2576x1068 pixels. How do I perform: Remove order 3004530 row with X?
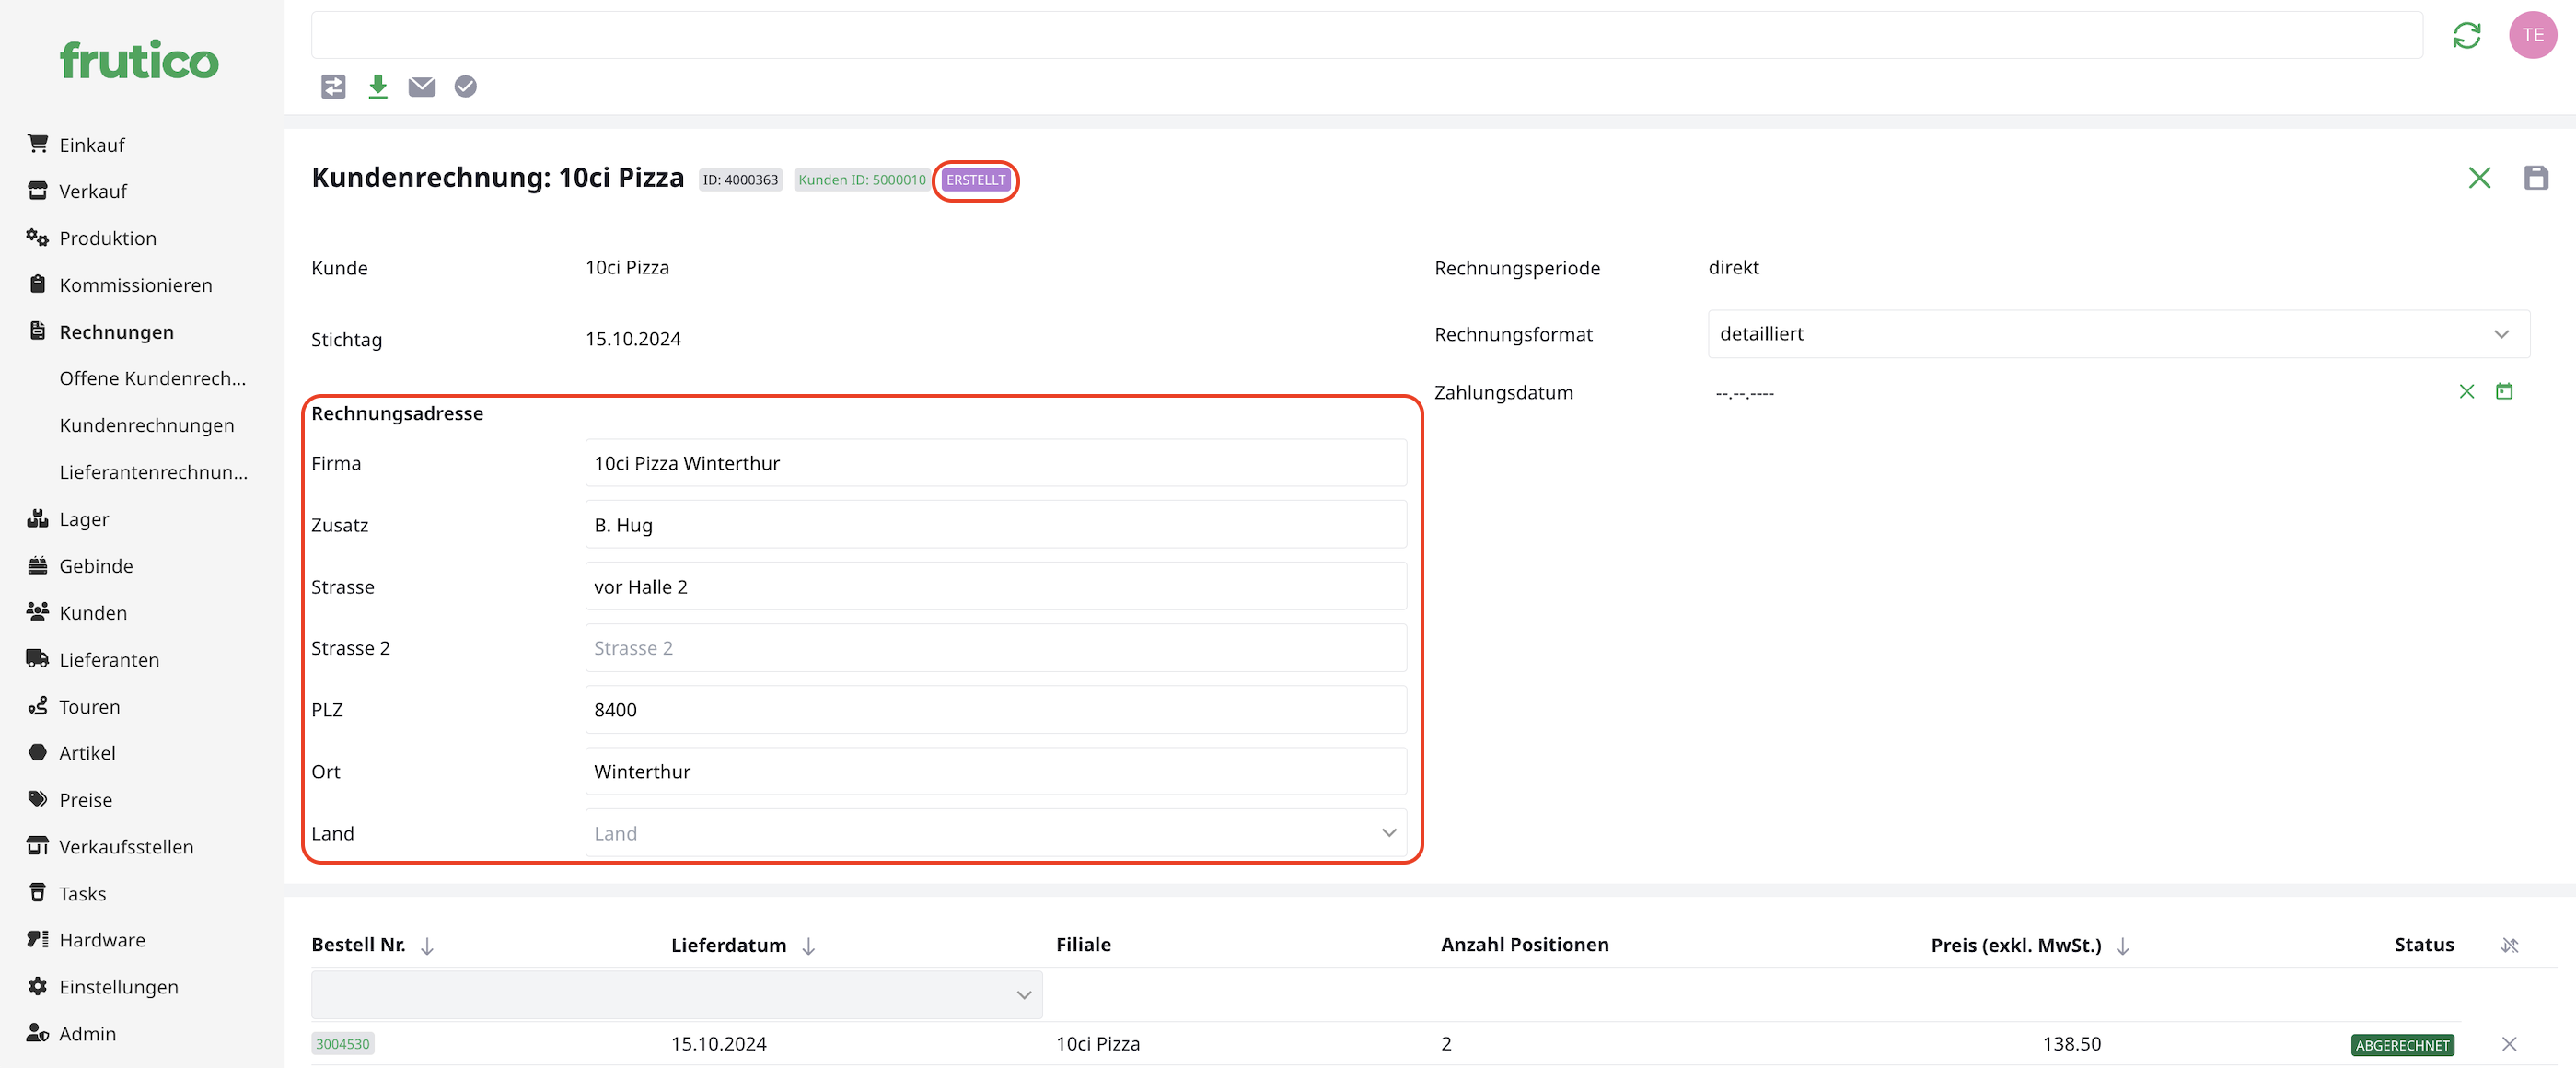pos(2509,1044)
